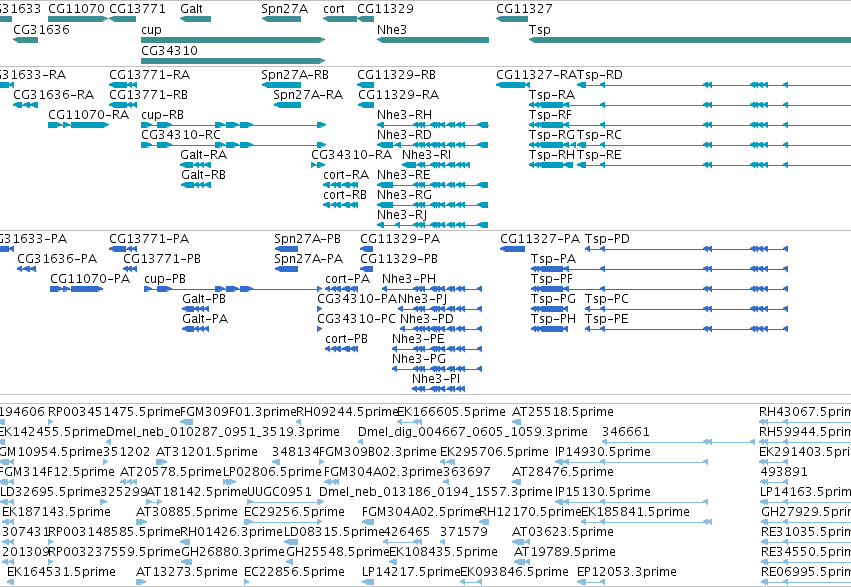This screenshot has width=851, height=587.
Task: Click the cup-PB protein feature
Action: tap(233, 289)
